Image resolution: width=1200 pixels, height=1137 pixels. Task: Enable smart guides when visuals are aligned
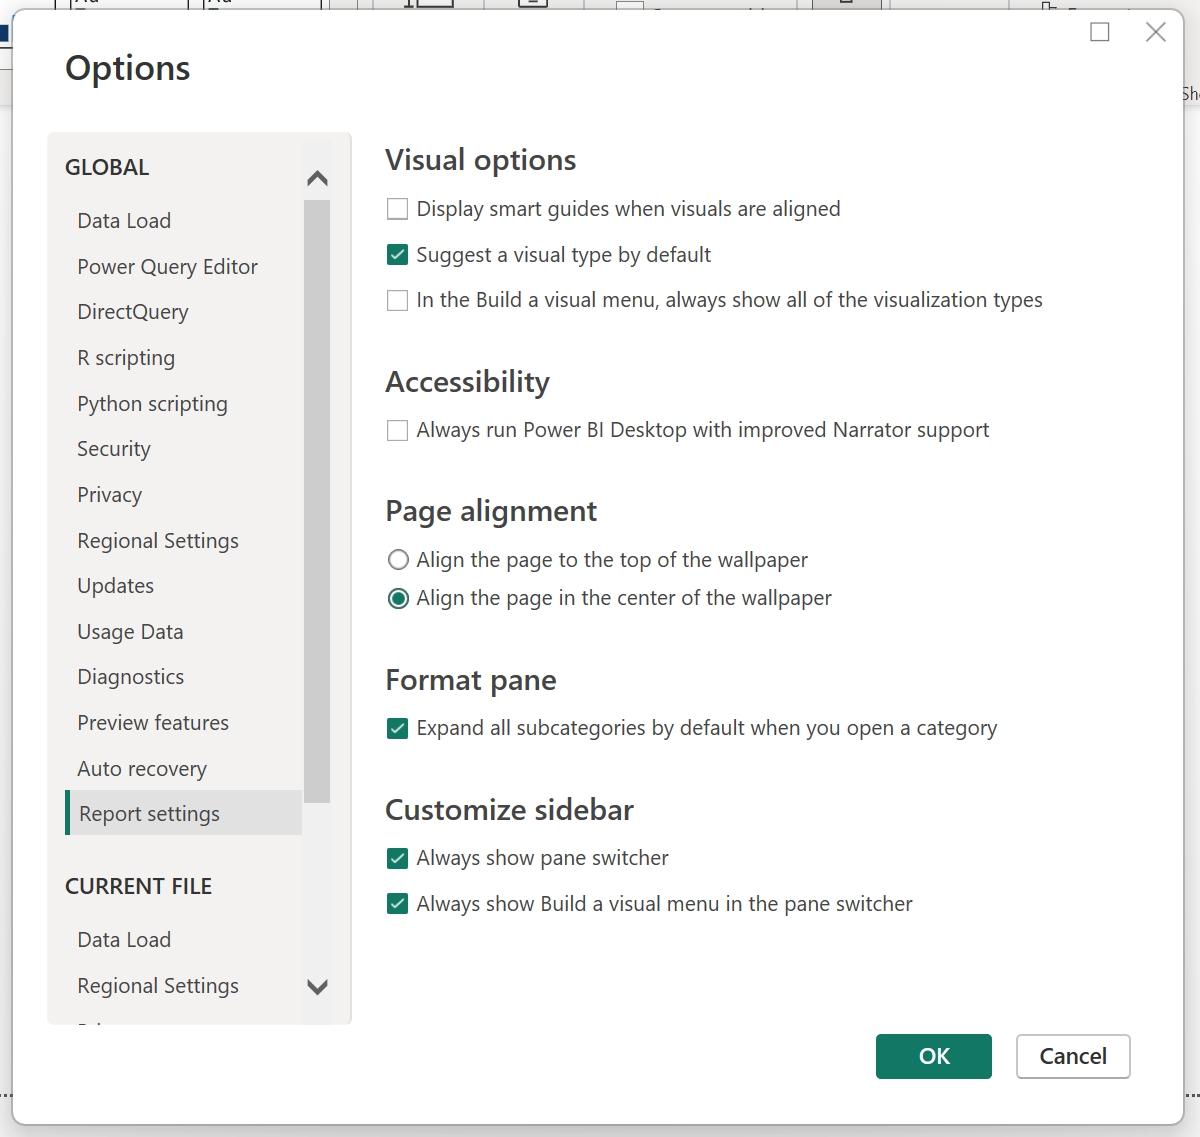tap(398, 209)
